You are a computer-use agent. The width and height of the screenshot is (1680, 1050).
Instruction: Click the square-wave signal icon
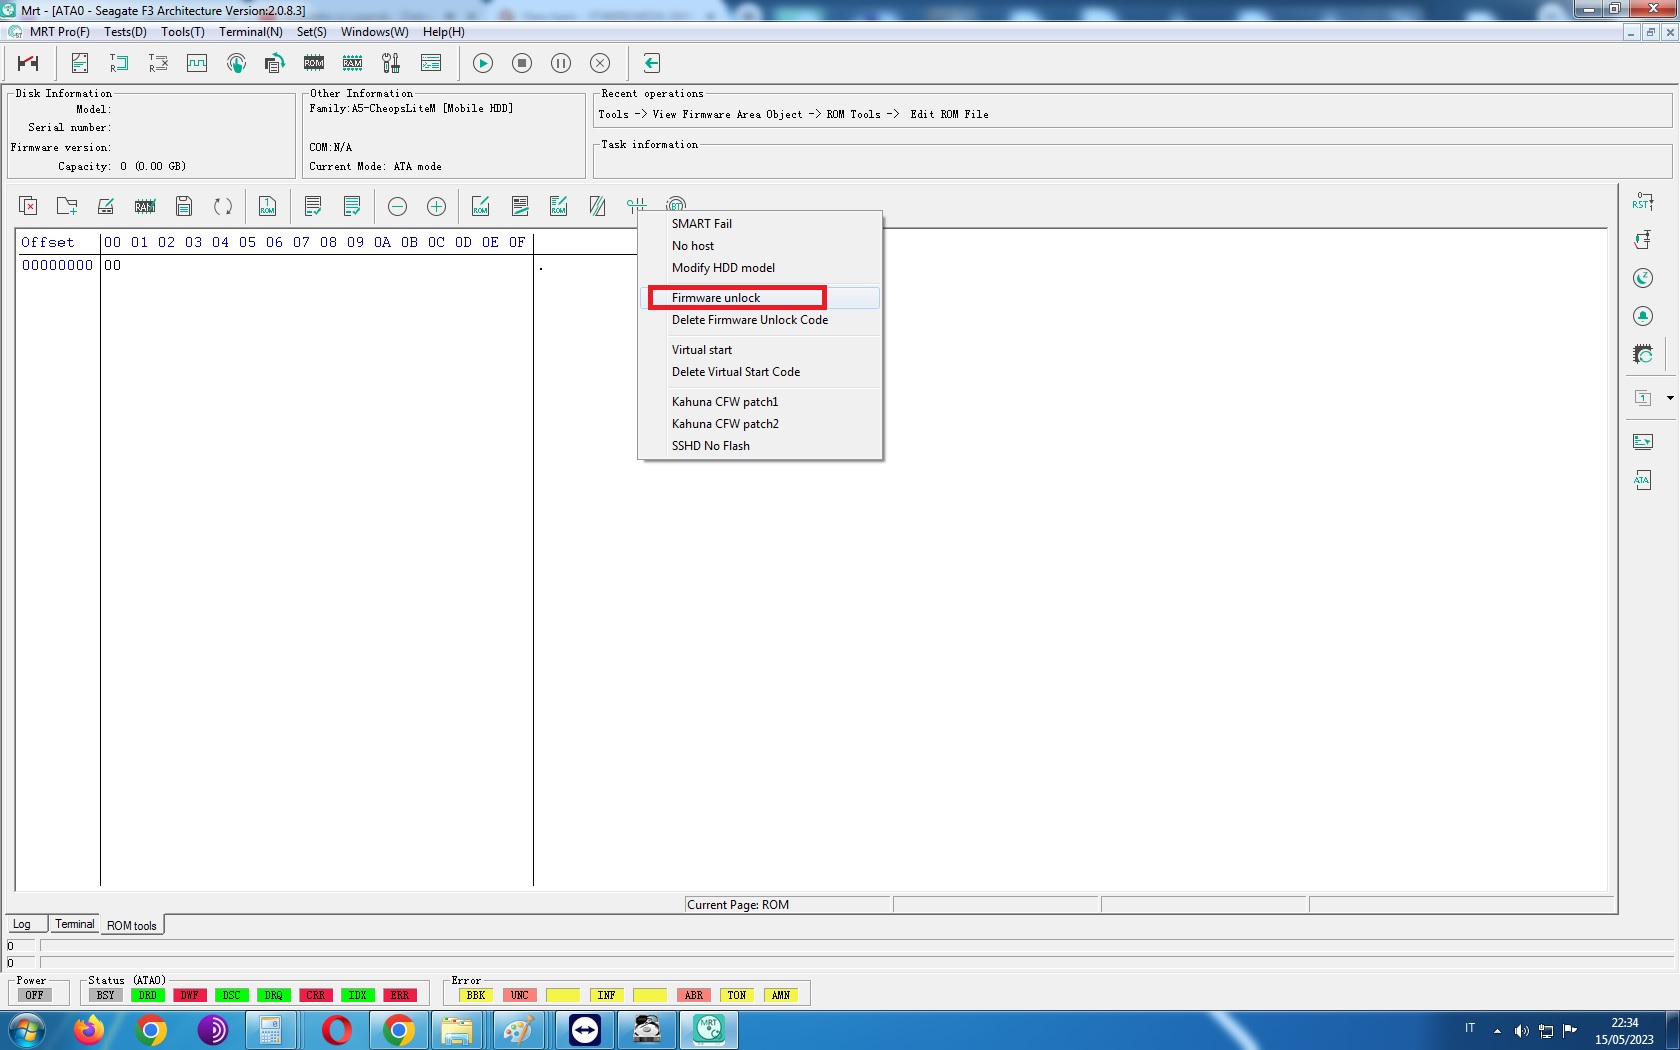pos(197,63)
